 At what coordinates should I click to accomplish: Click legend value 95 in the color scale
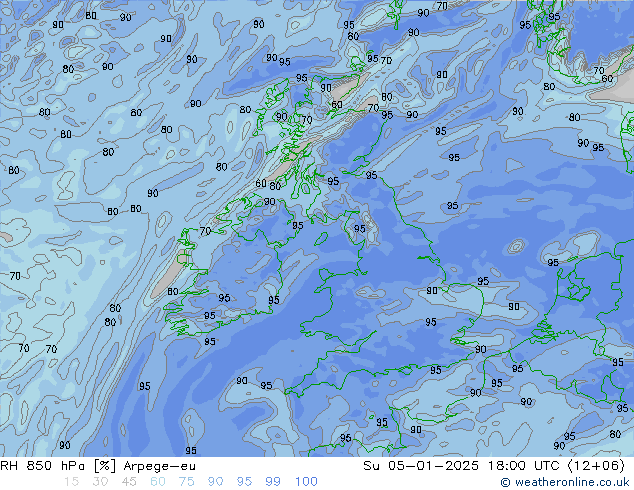click(x=244, y=482)
